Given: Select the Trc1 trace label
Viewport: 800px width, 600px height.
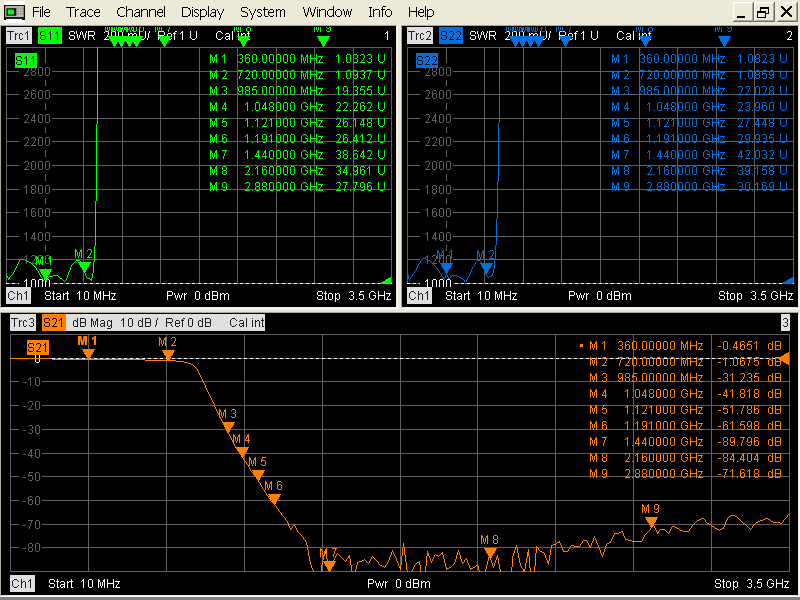Looking at the screenshot, I should click(17, 35).
